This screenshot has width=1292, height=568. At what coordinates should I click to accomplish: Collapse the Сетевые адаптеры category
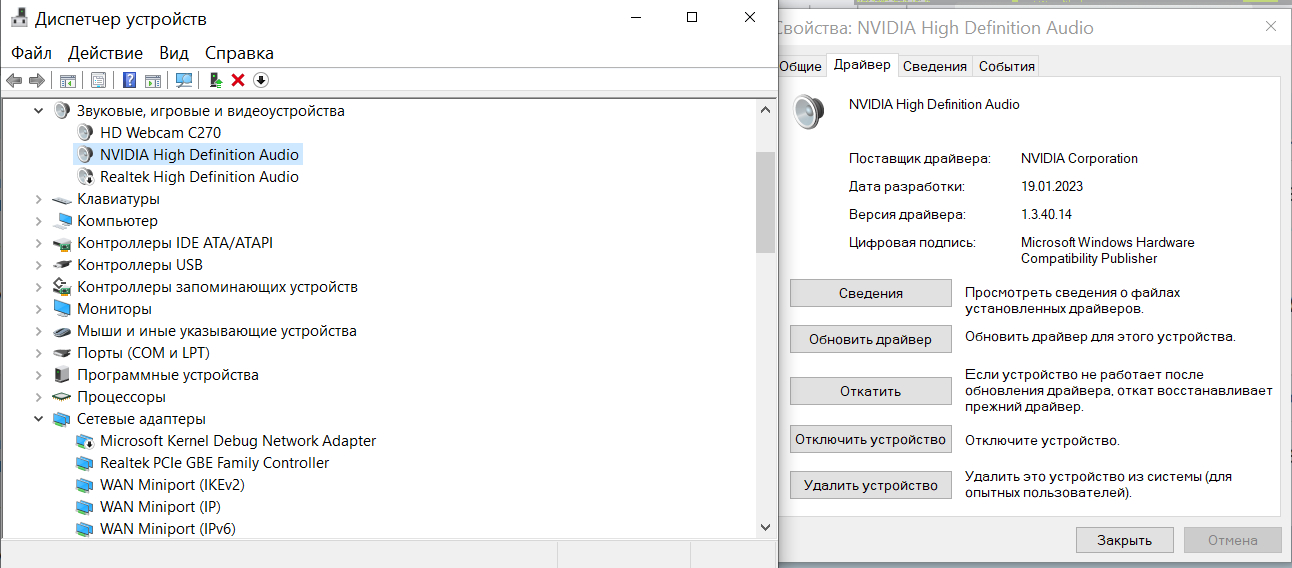[39, 419]
